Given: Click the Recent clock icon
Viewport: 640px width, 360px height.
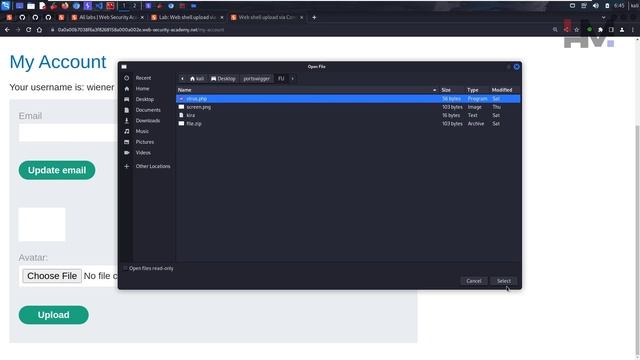Looking at the screenshot, I should 127,78.
